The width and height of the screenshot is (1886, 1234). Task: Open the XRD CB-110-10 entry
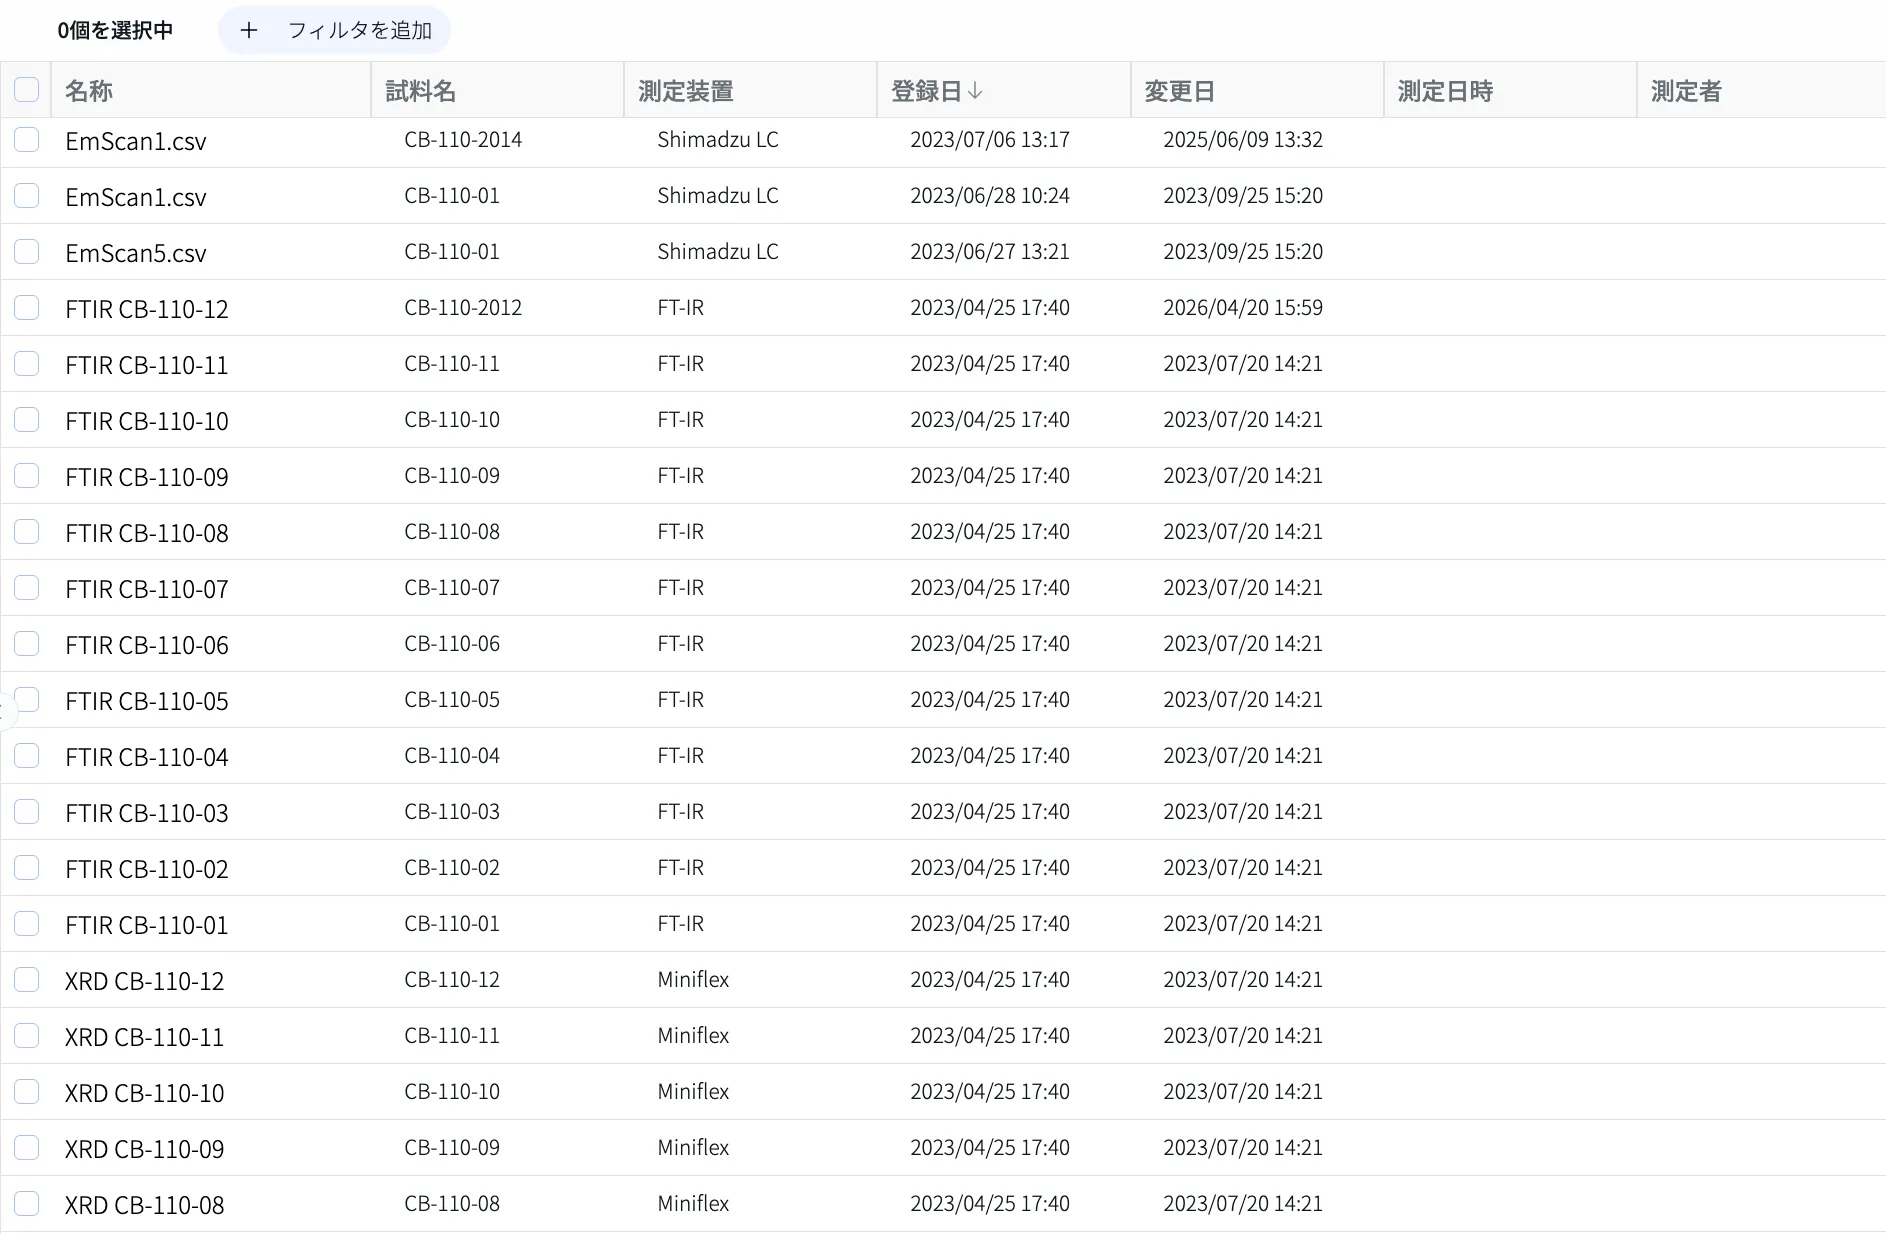pos(145,1093)
